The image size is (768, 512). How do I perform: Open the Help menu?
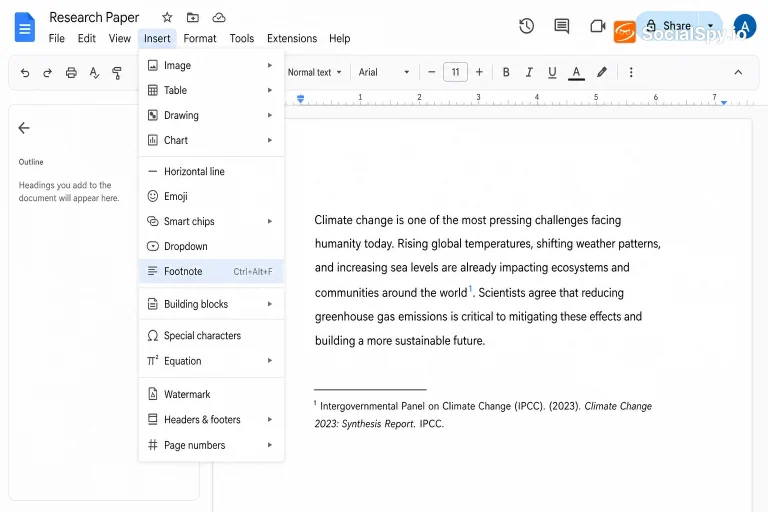(339, 39)
